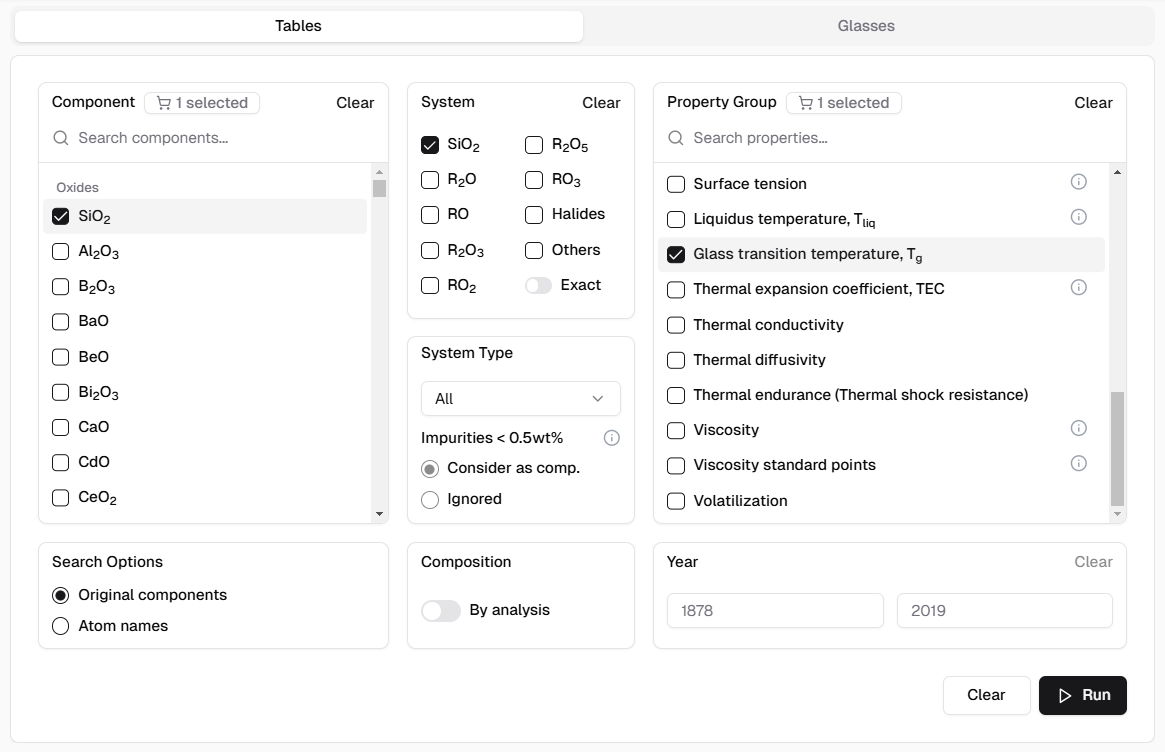
Task: Open the System Type dropdown
Action: pyautogui.click(x=520, y=398)
